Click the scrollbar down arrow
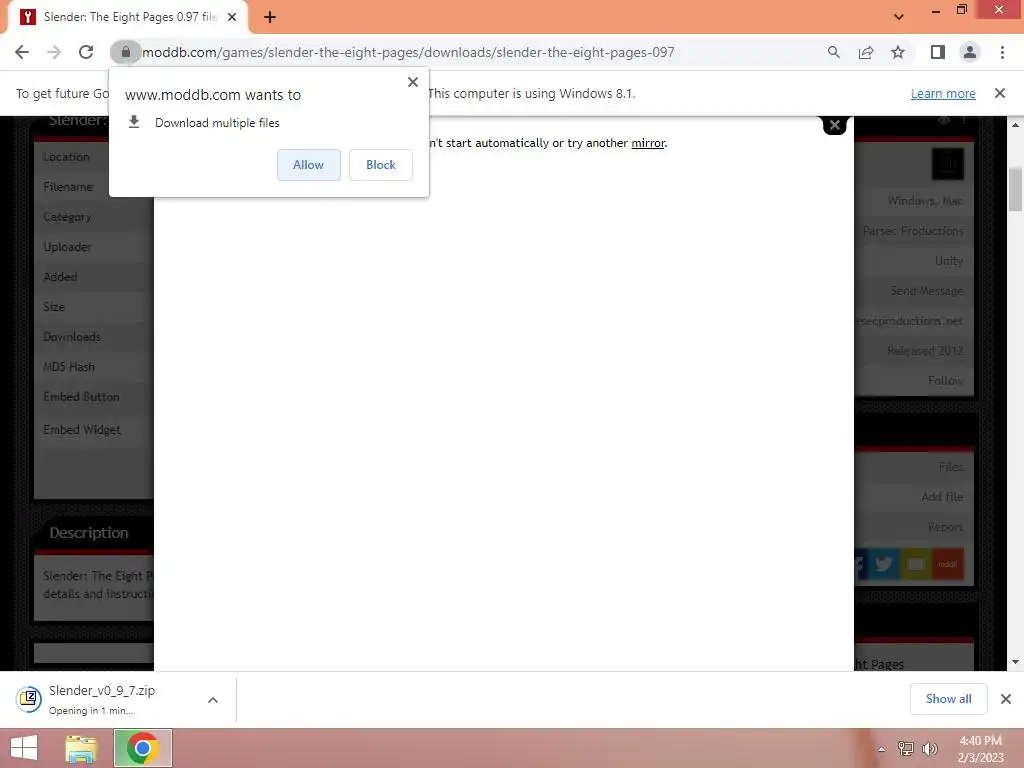This screenshot has height=768, width=1024. (1015, 662)
